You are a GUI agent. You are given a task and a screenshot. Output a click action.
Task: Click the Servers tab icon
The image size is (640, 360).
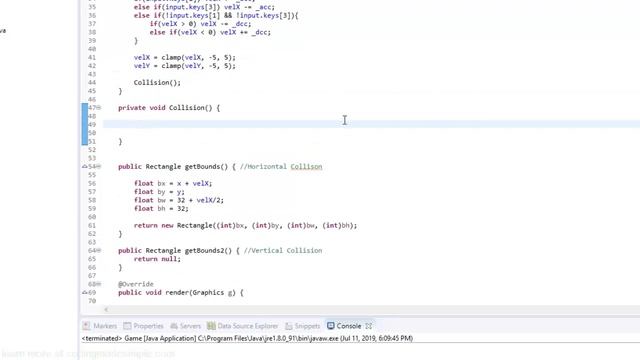click(x=174, y=326)
